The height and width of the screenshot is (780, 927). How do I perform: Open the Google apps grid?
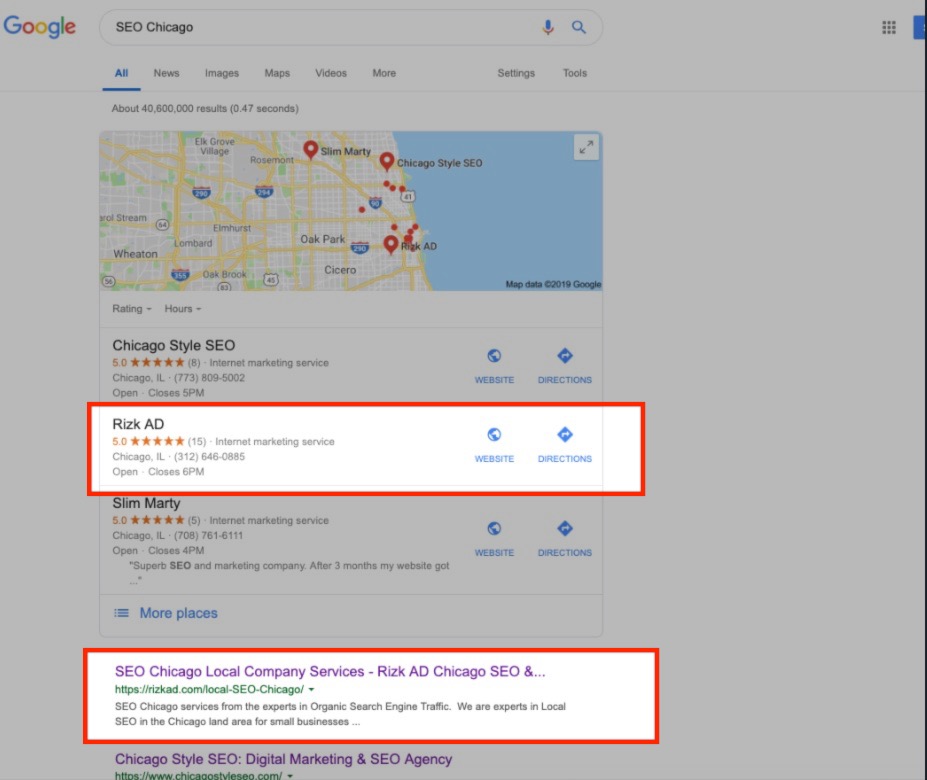click(x=889, y=27)
